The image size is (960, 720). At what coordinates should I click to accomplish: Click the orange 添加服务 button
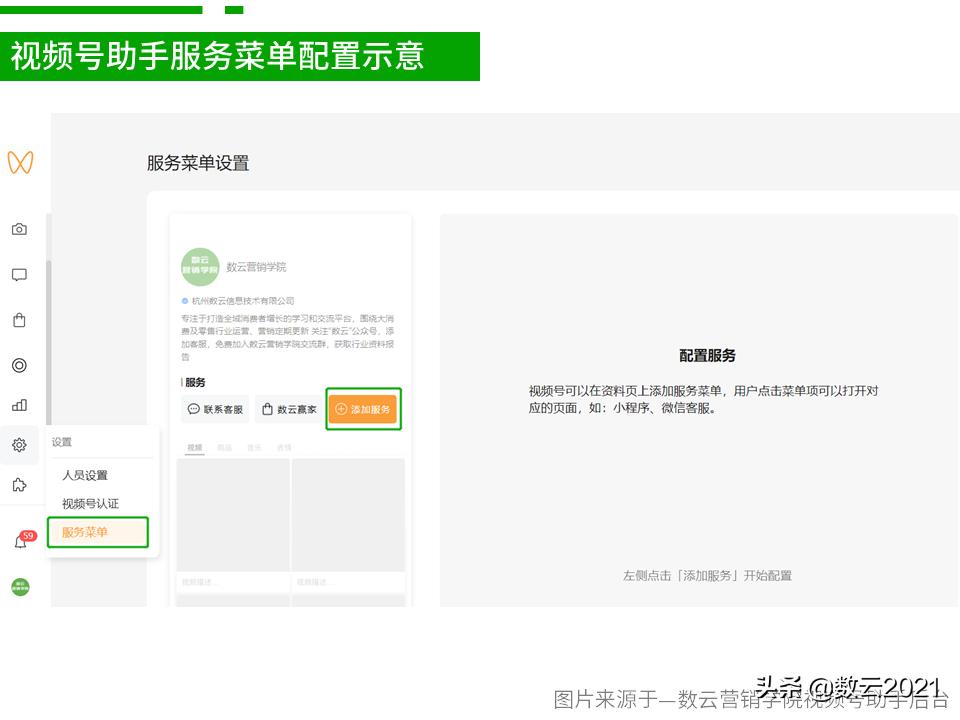click(x=363, y=410)
